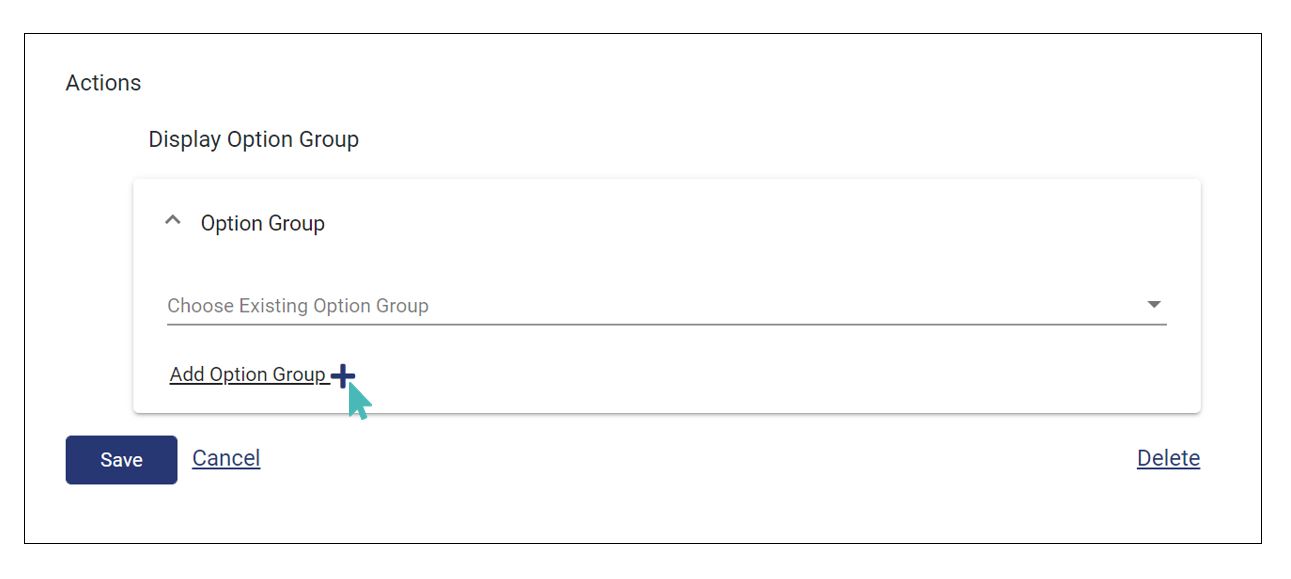Click the Display Option Group label
Viewport: 1291px width, 579px height.
pos(253,139)
